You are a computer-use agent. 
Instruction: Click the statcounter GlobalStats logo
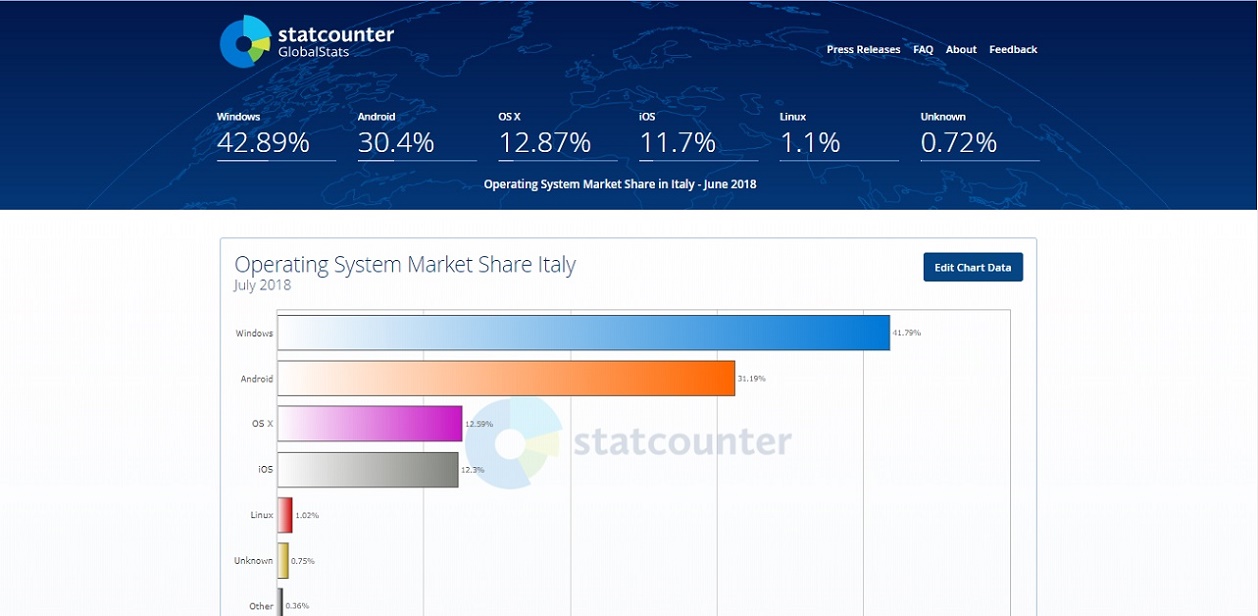click(307, 42)
